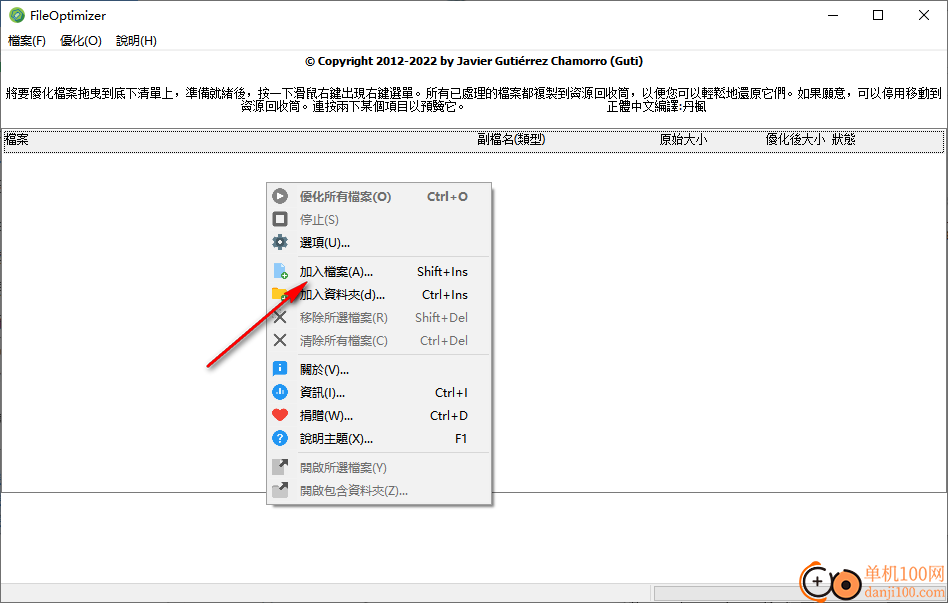The height and width of the screenshot is (603, 948).
Task: Click the Ctrl+O shortcut label
Action: point(447,197)
